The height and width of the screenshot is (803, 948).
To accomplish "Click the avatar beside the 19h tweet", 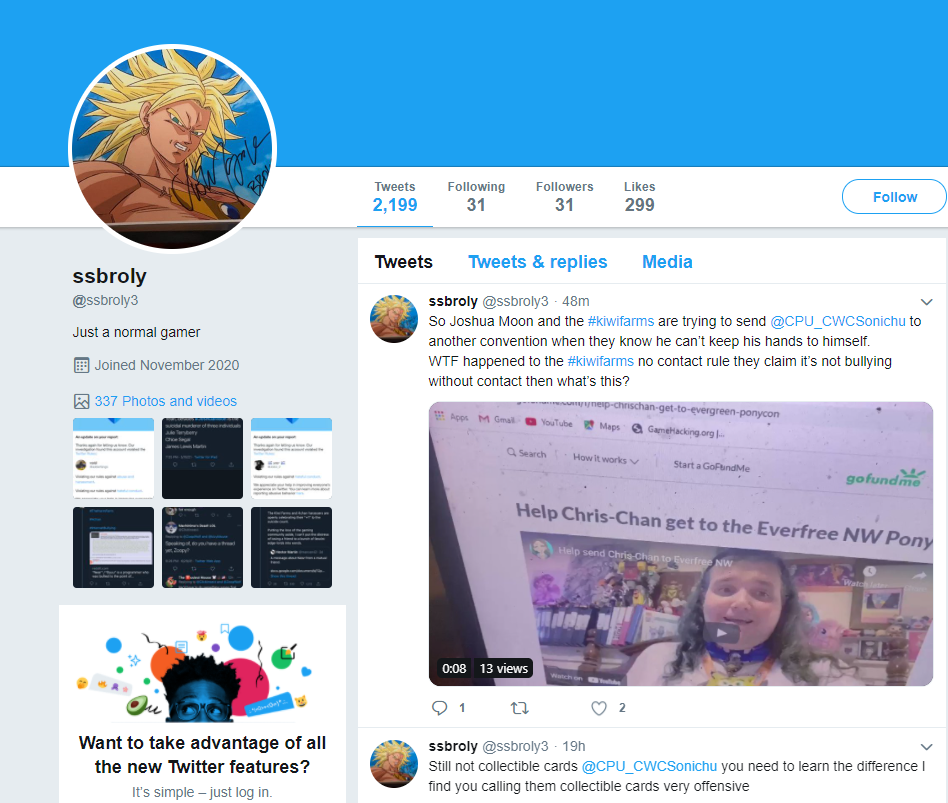I will (394, 764).
